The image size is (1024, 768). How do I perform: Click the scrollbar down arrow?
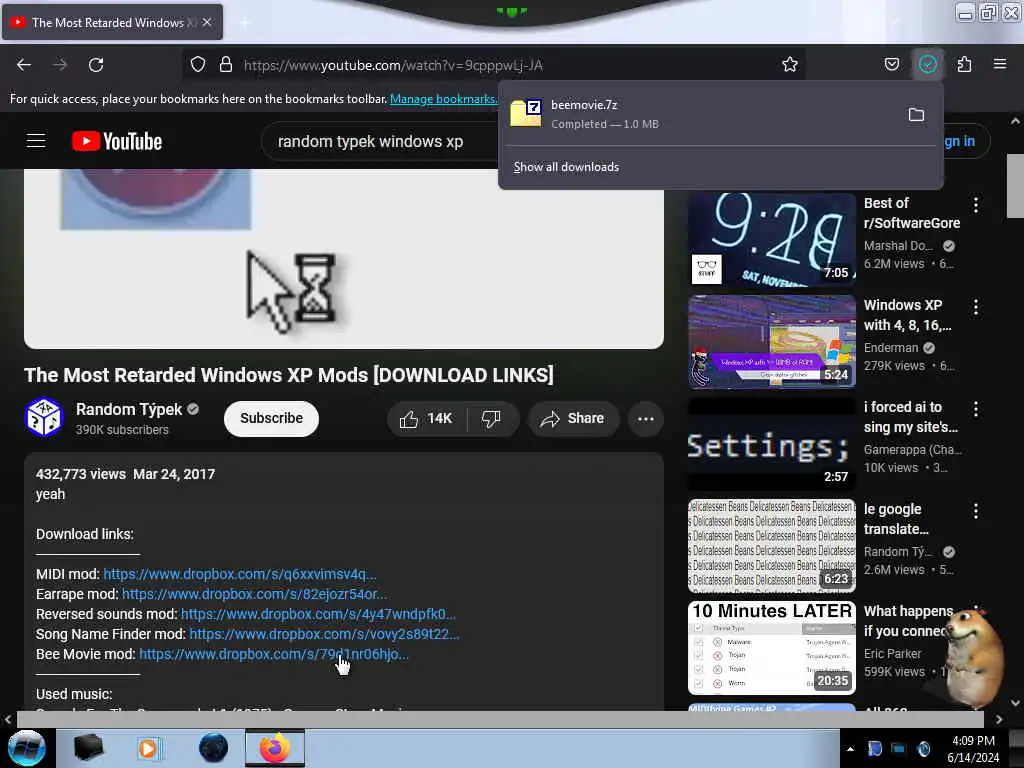coord(1014,703)
